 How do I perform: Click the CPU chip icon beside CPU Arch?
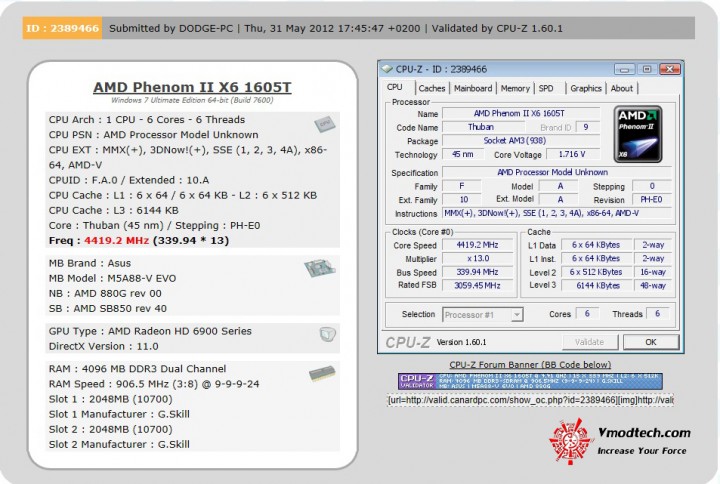[325, 124]
